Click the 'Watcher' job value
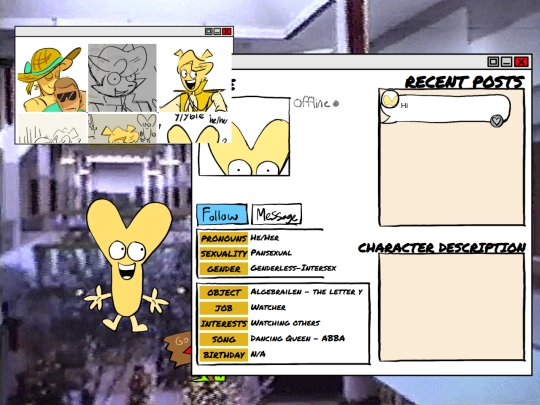Image resolution: width=540 pixels, height=405 pixels. coord(268,307)
